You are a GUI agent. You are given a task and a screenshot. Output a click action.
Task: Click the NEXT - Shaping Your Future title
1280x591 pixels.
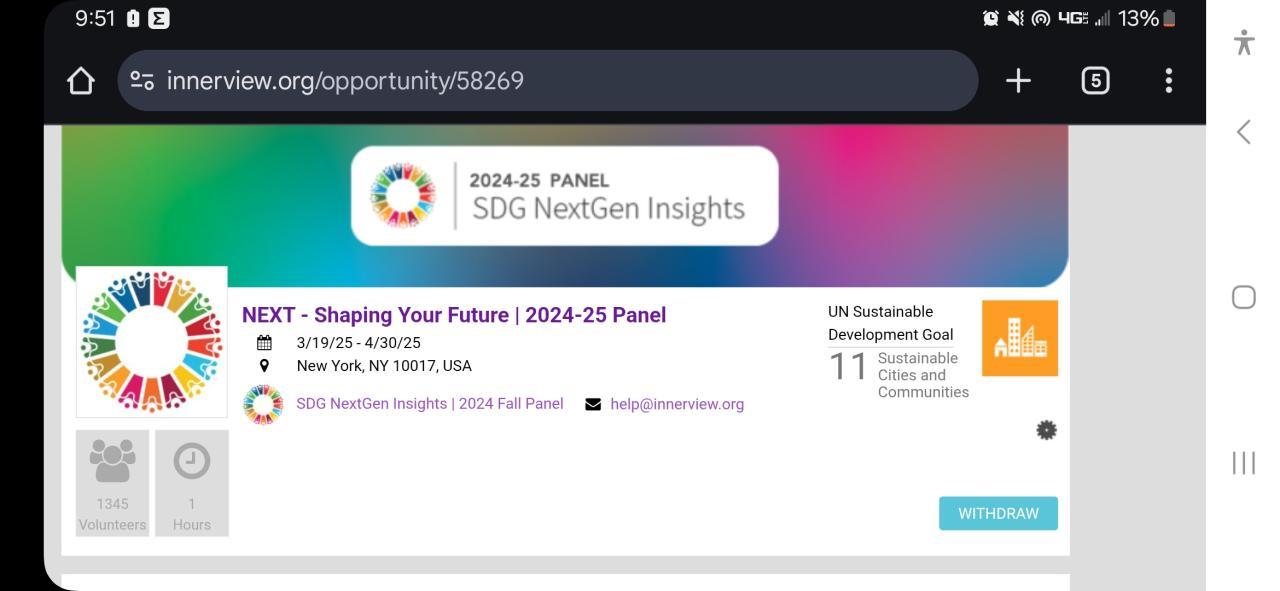[x=454, y=315]
